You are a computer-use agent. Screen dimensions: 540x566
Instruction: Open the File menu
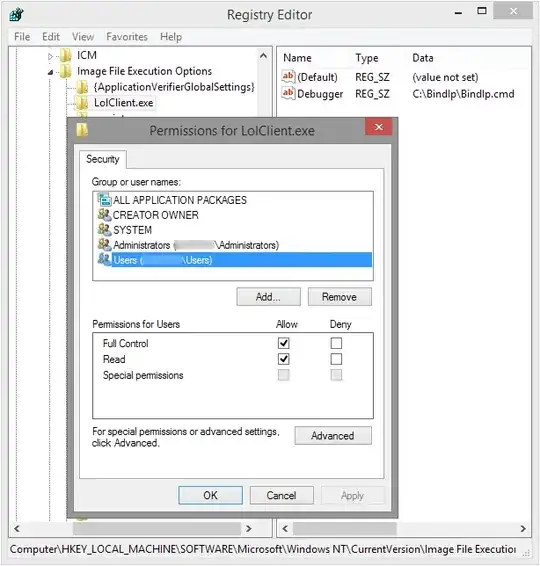22,37
